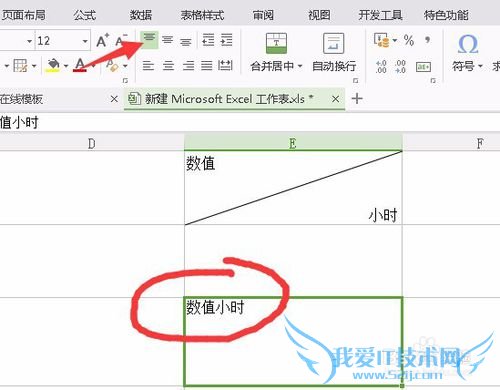This screenshot has height=390, width=500.
Task: Close the 在线模板 tab
Action: click(114, 99)
